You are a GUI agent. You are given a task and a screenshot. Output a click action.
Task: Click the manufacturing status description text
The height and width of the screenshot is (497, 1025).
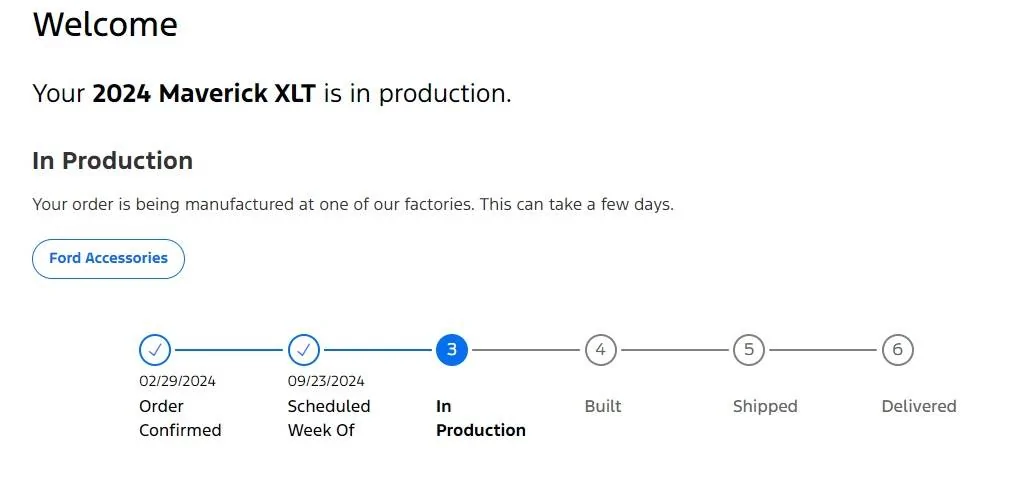[353, 205]
